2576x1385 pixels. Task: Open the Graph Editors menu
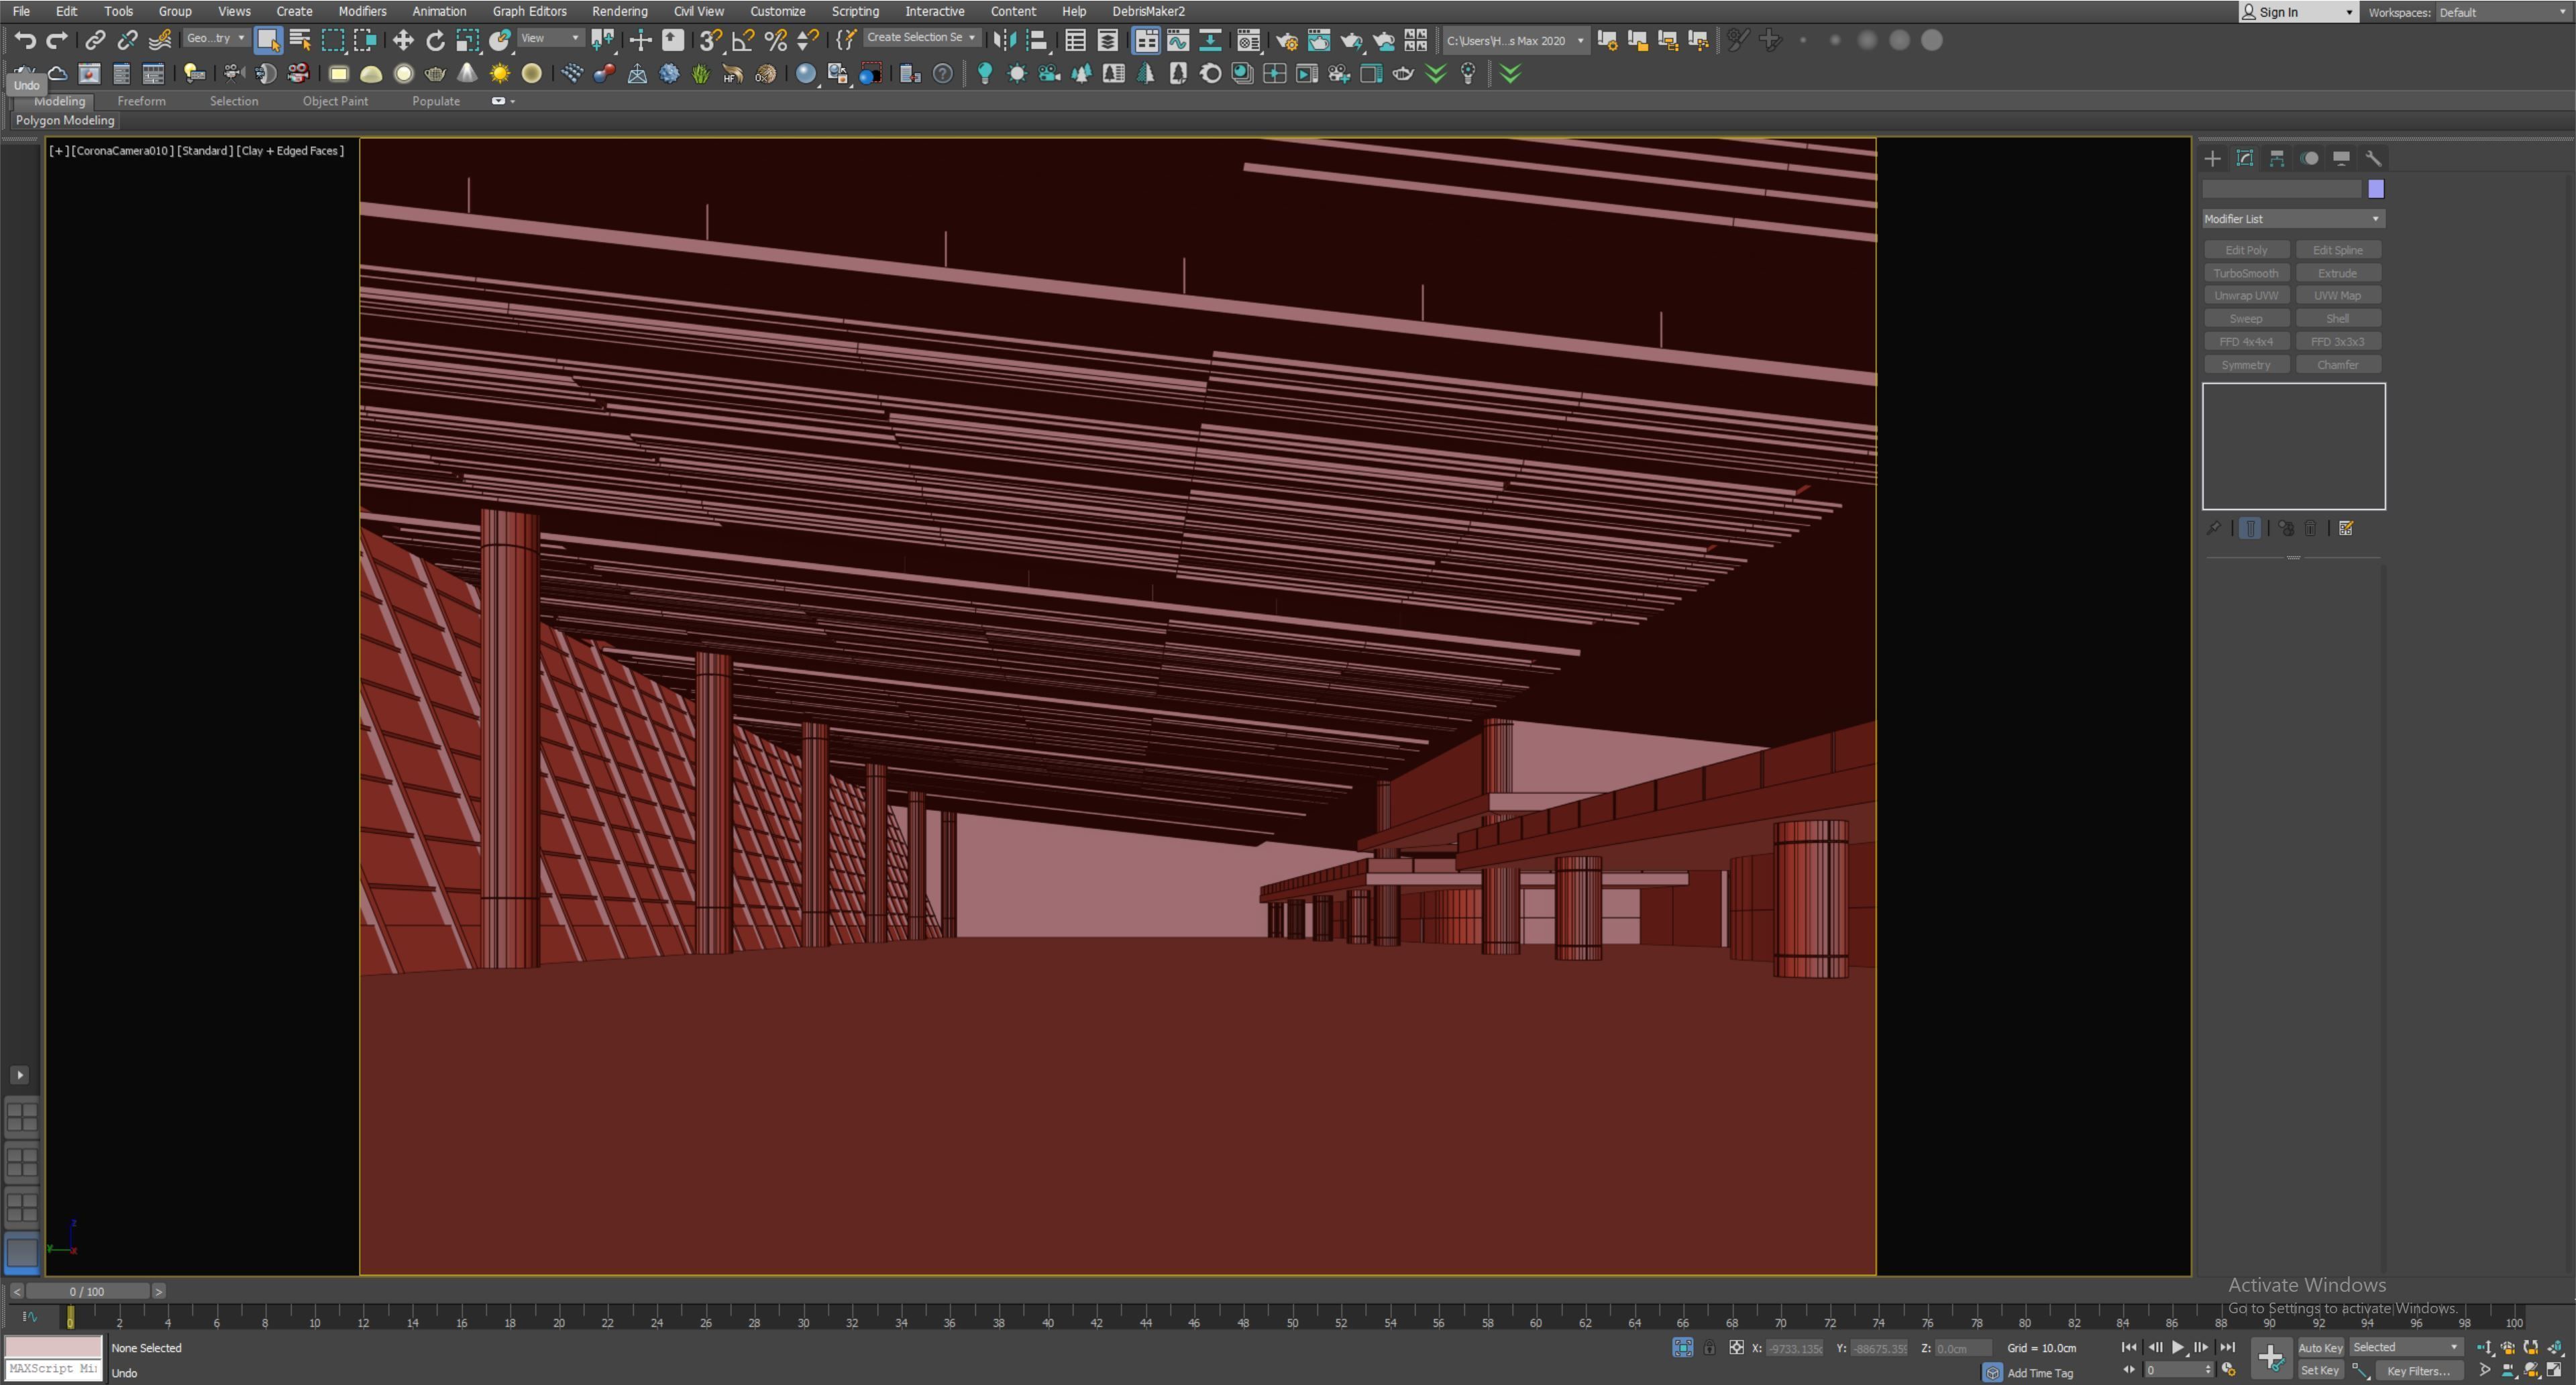coord(529,11)
